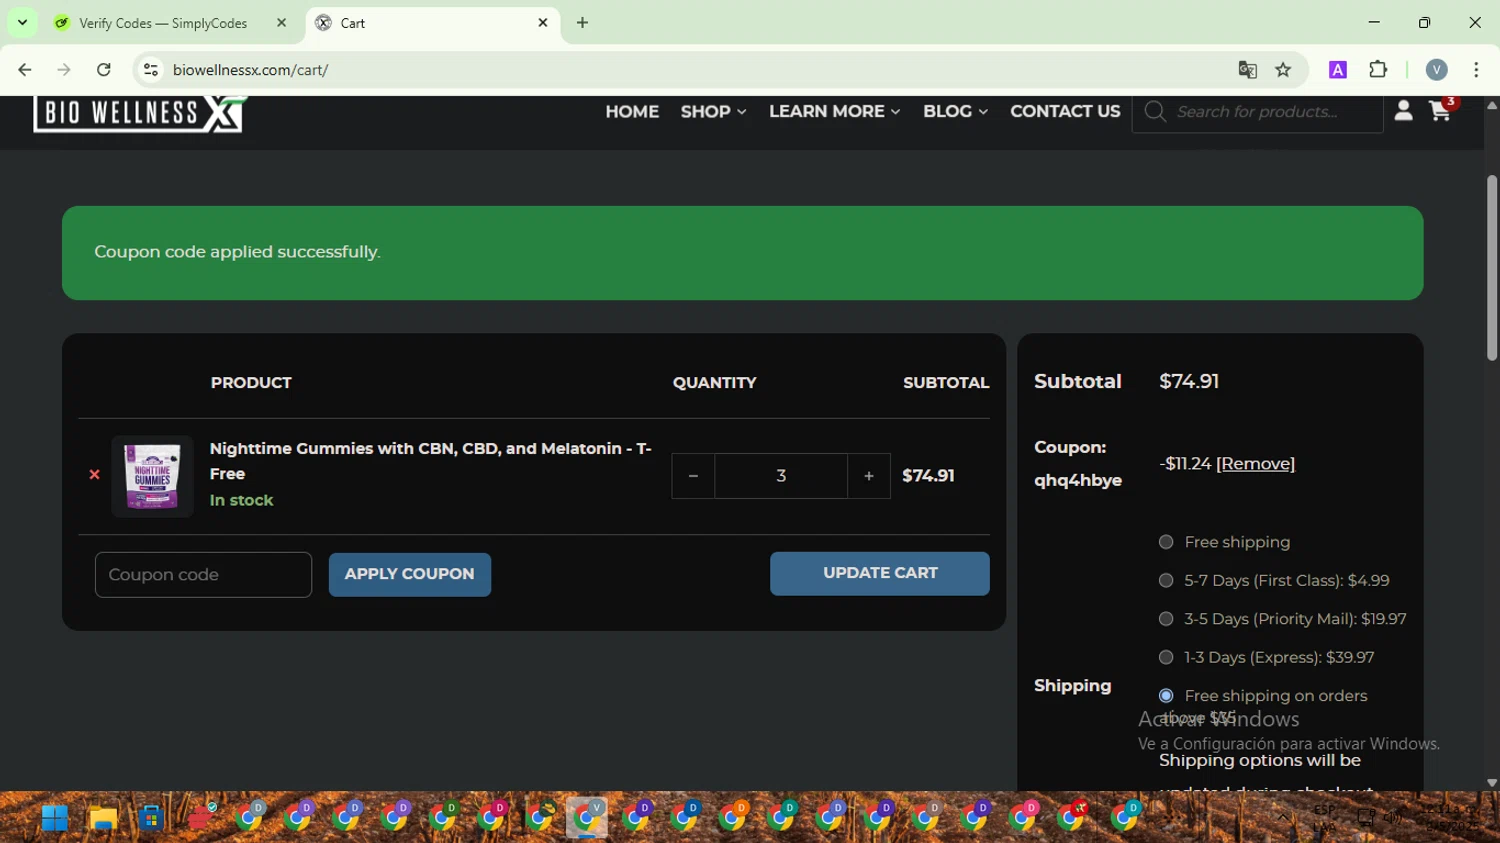Select Free shipping option
This screenshot has height=843, width=1500.
pos(1166,542)
